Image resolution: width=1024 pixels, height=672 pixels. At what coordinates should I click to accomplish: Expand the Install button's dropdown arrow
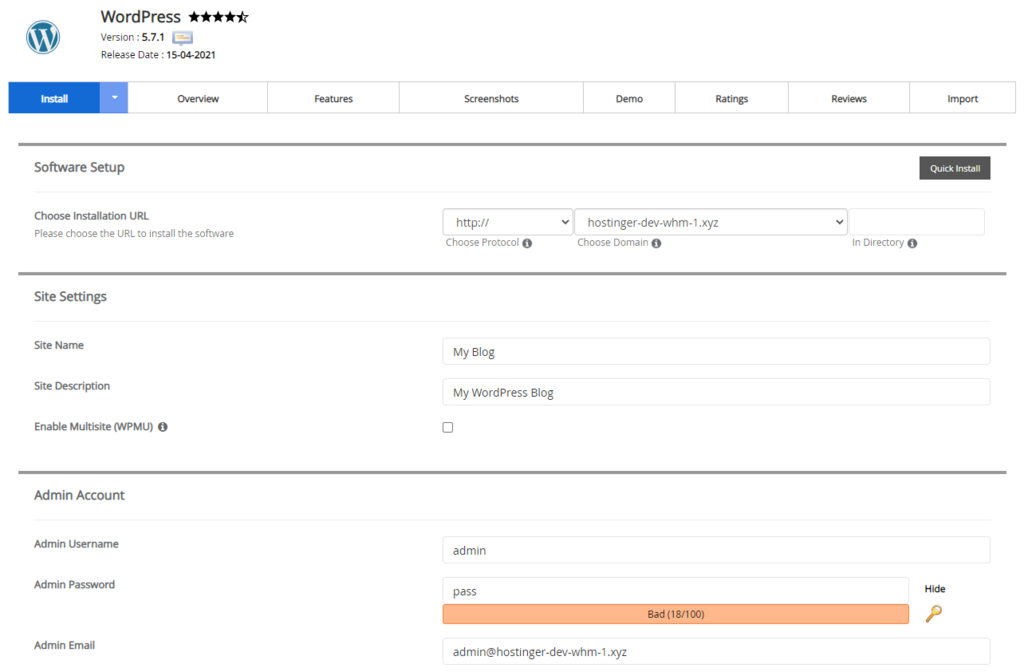tap(115, 97)
